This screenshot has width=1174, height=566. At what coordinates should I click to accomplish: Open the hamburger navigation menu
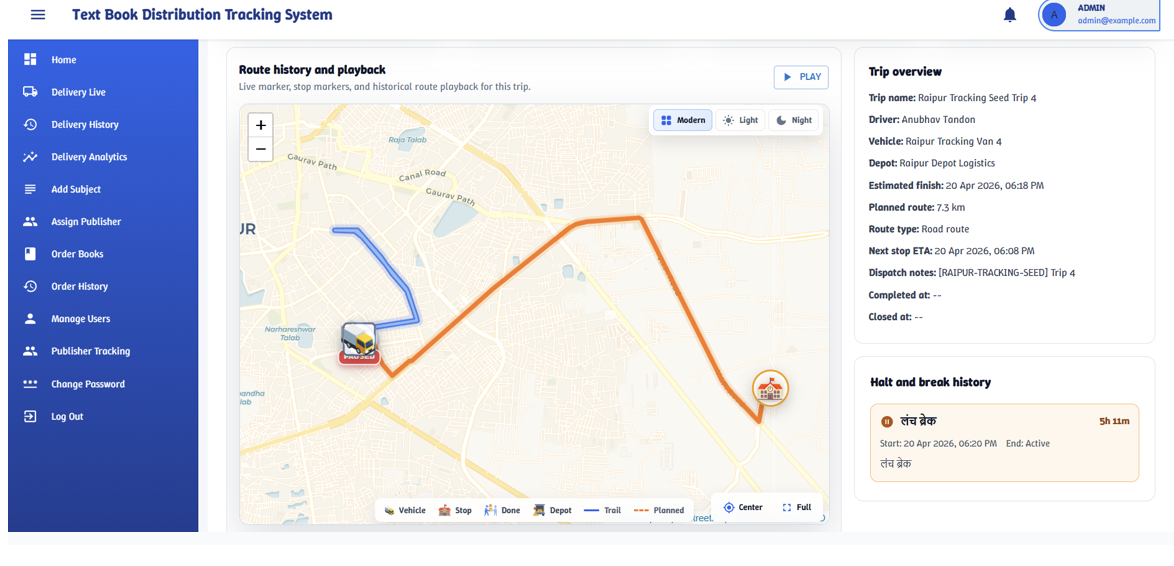tap(37, 15)
